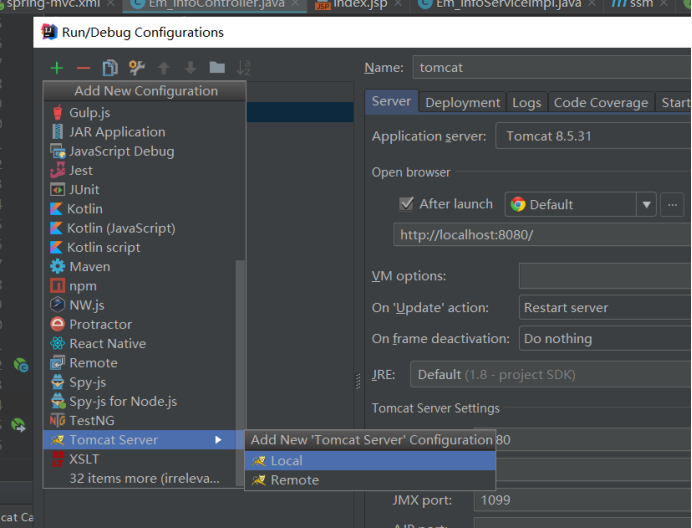
Task: Open the Logs tab
Action: coord(527,102)
